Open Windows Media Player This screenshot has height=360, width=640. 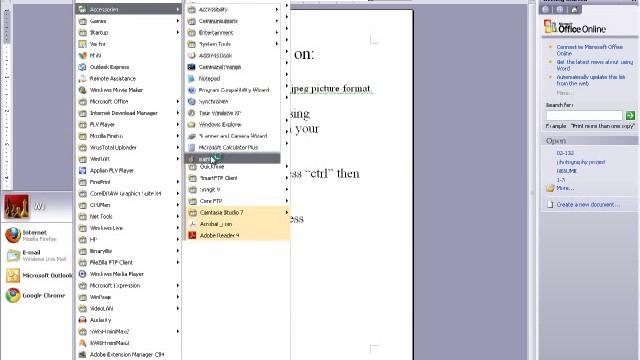pos(128,274)
